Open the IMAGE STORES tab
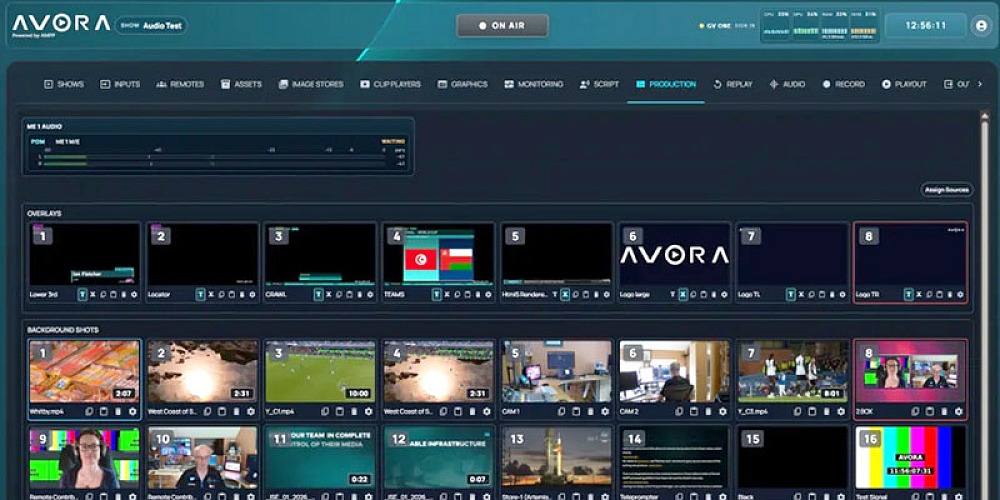Viewport: 1000px width, 500px height. (x=311, y=84)
